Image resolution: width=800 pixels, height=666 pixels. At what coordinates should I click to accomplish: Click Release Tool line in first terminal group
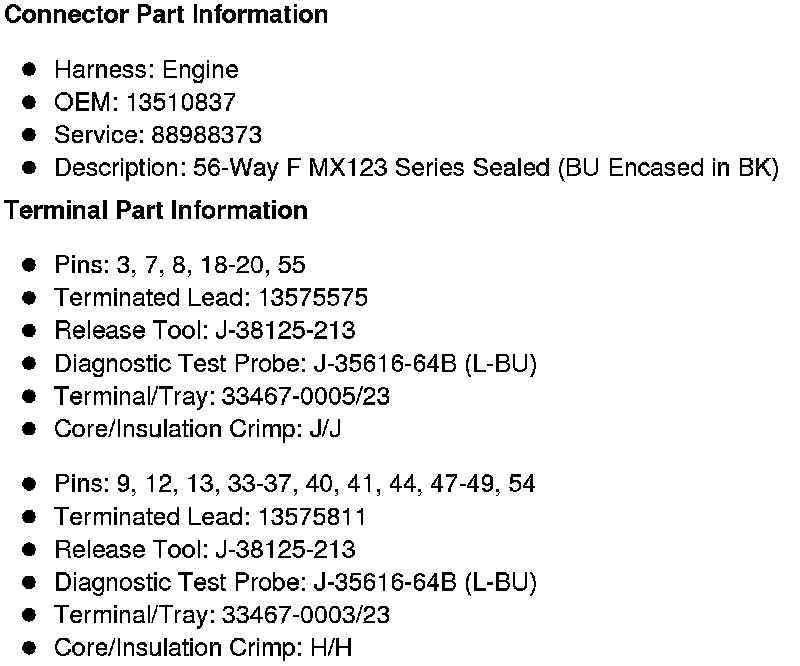(x=204, y=331)
